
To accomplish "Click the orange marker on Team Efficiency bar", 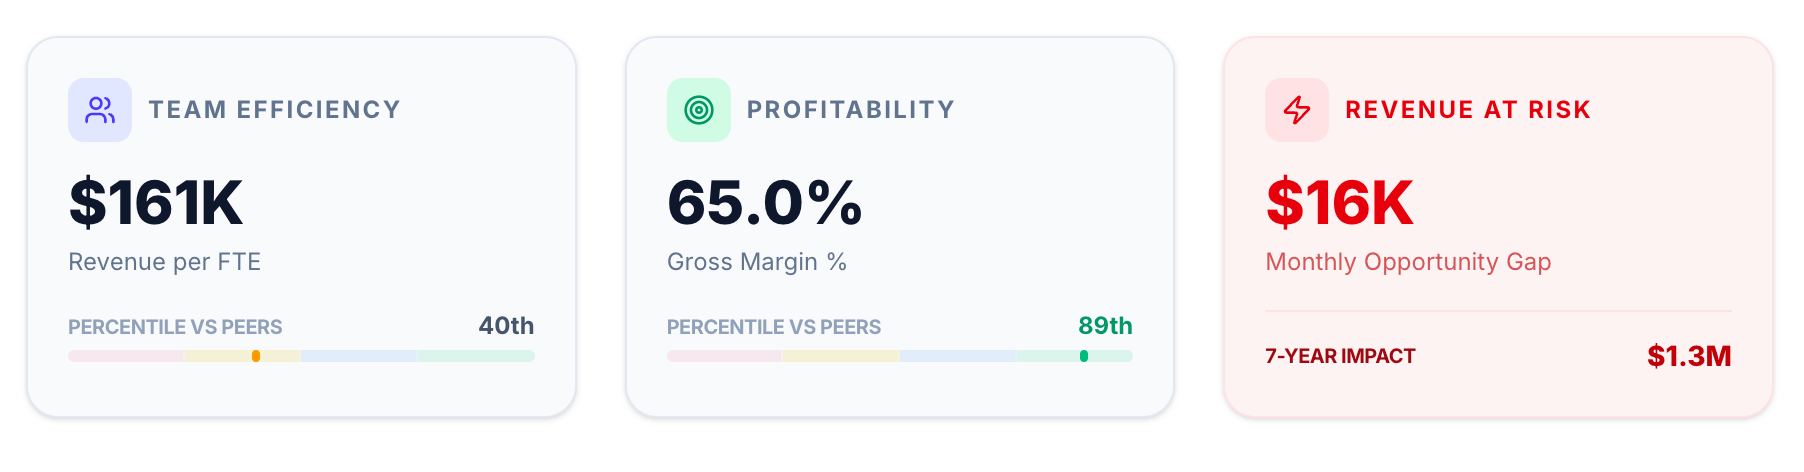I will click(256, 356).
